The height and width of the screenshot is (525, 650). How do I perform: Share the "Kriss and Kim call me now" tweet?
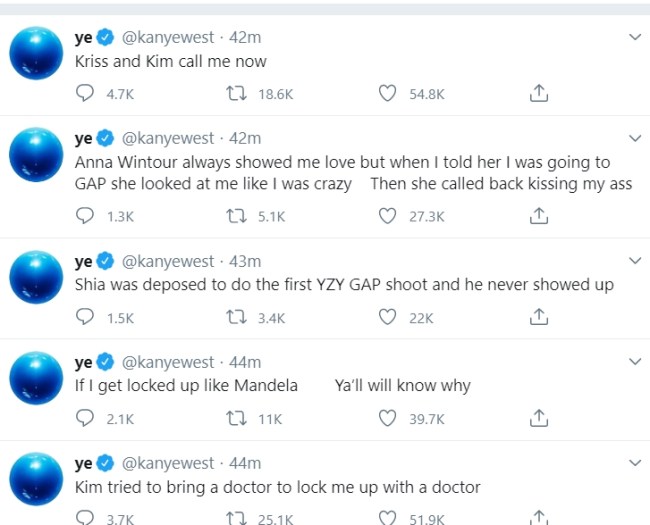point(538,94)
